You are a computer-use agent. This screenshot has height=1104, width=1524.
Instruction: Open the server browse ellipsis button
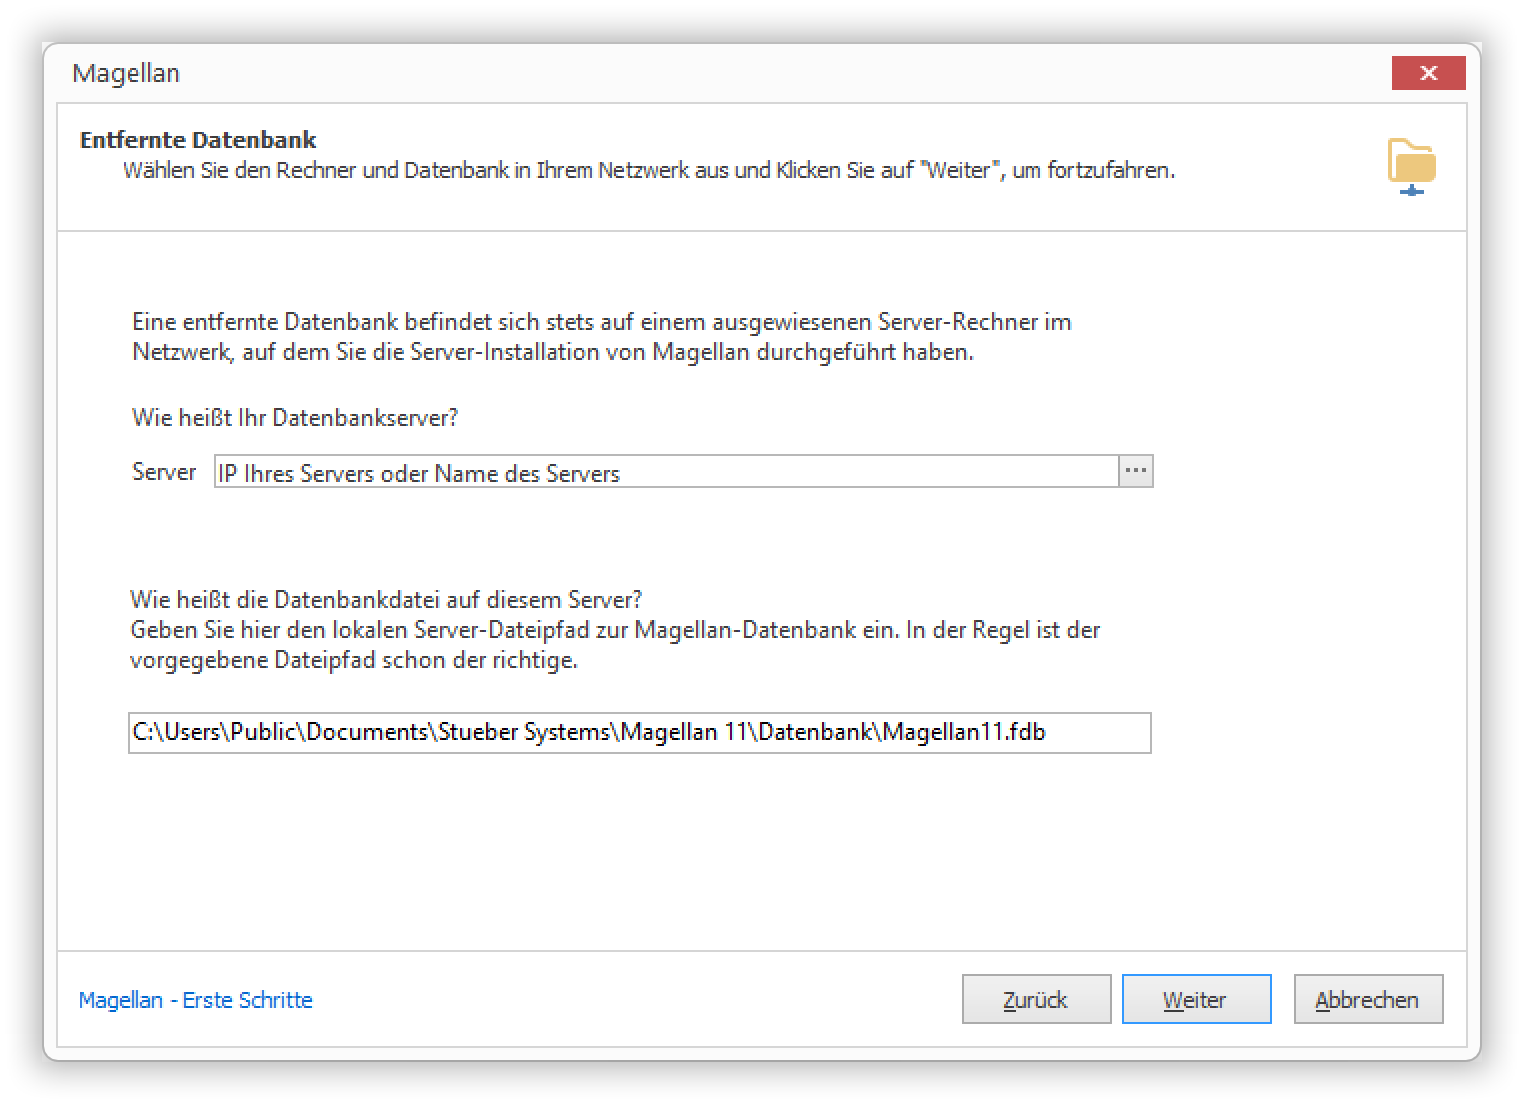point(1135,471)
